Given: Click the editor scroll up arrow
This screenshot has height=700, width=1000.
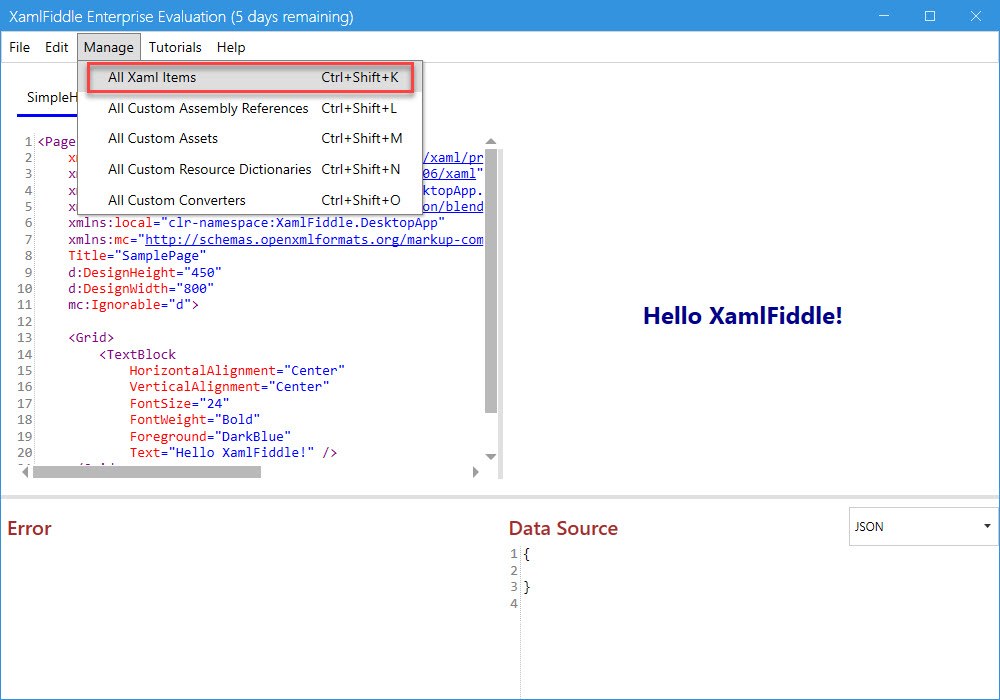Looking at the screenshot, I should (490, 141).
